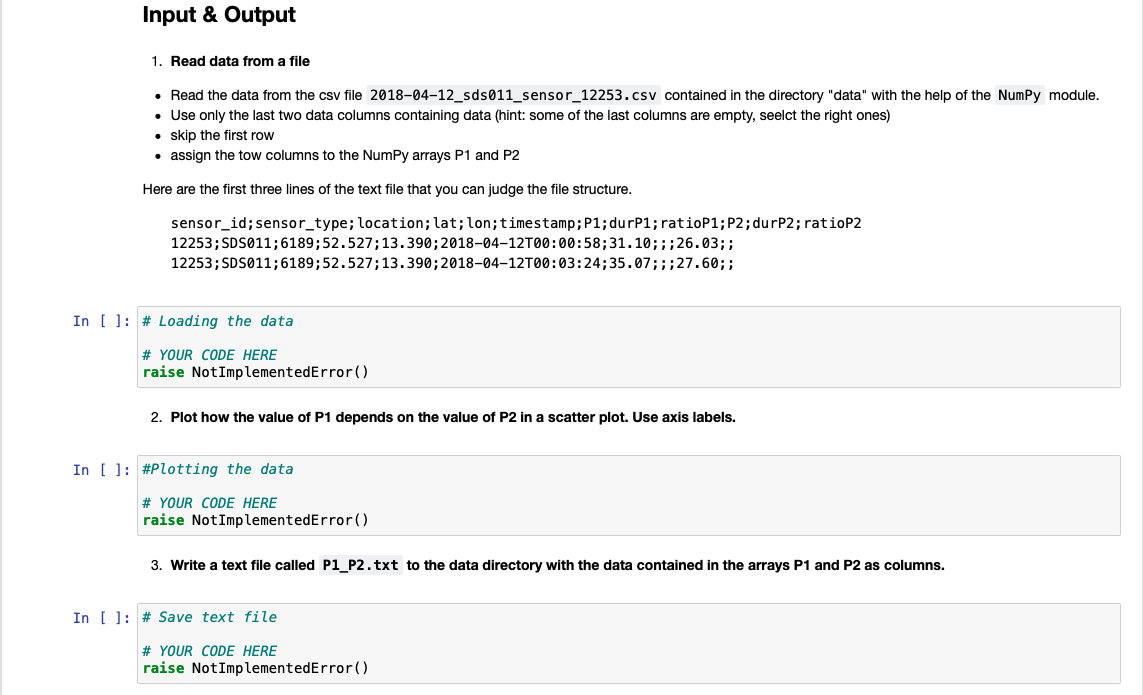Image resolution: width=1143 pixels, height=695 pixels.
Task: Select the "skip the first row" bullet
Action: pos(222,135)
